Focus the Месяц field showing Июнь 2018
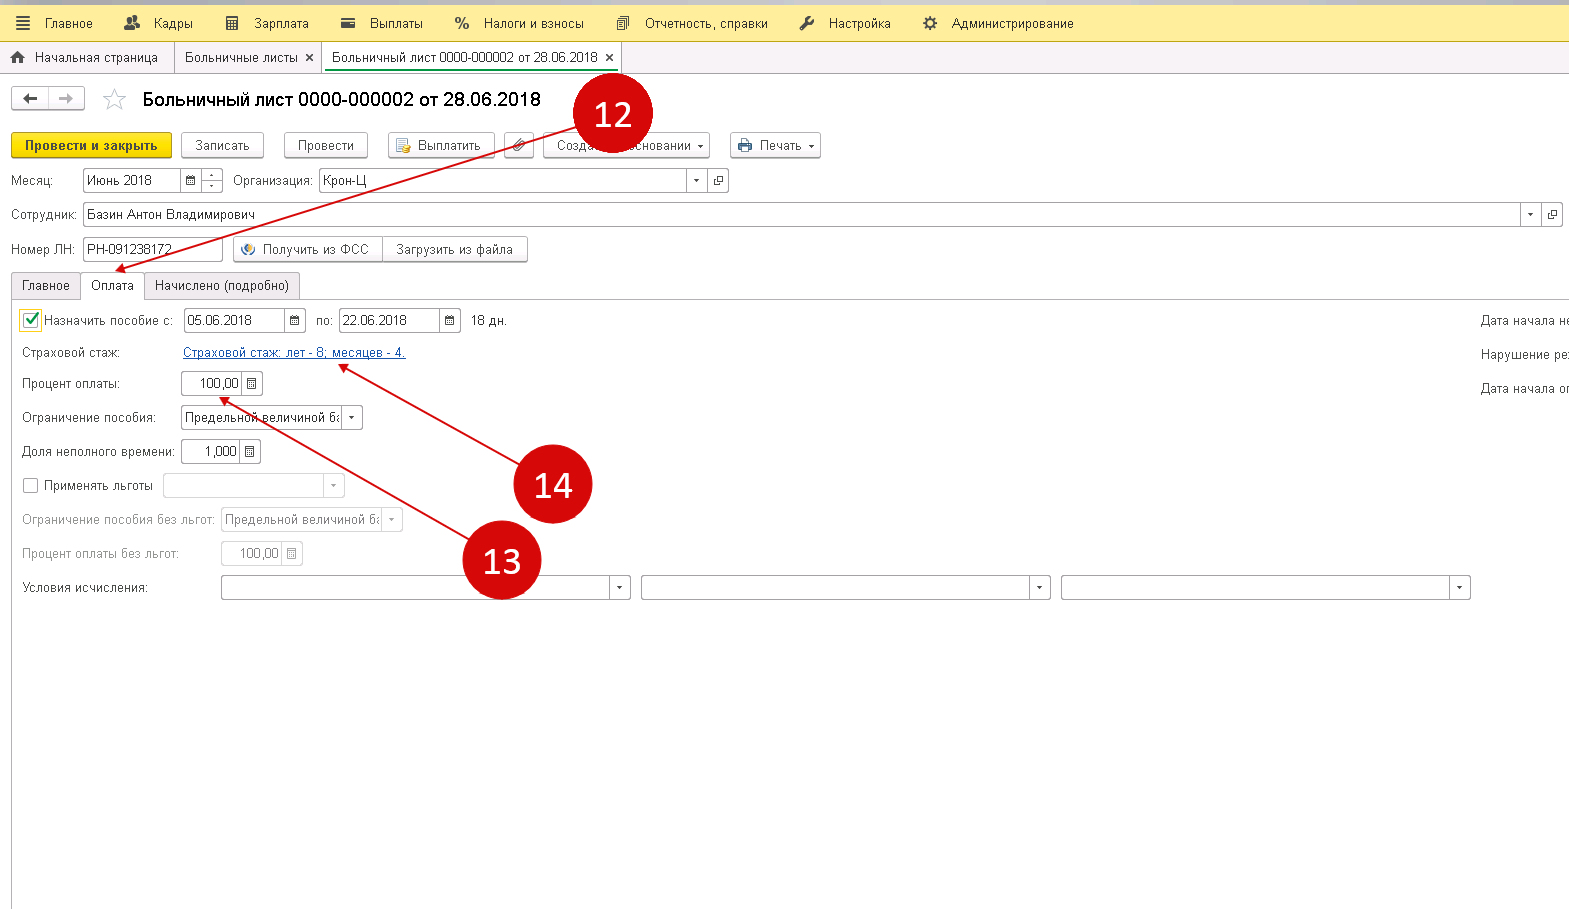Screen dimensions: 1569x909 click(x=131, y=181)
